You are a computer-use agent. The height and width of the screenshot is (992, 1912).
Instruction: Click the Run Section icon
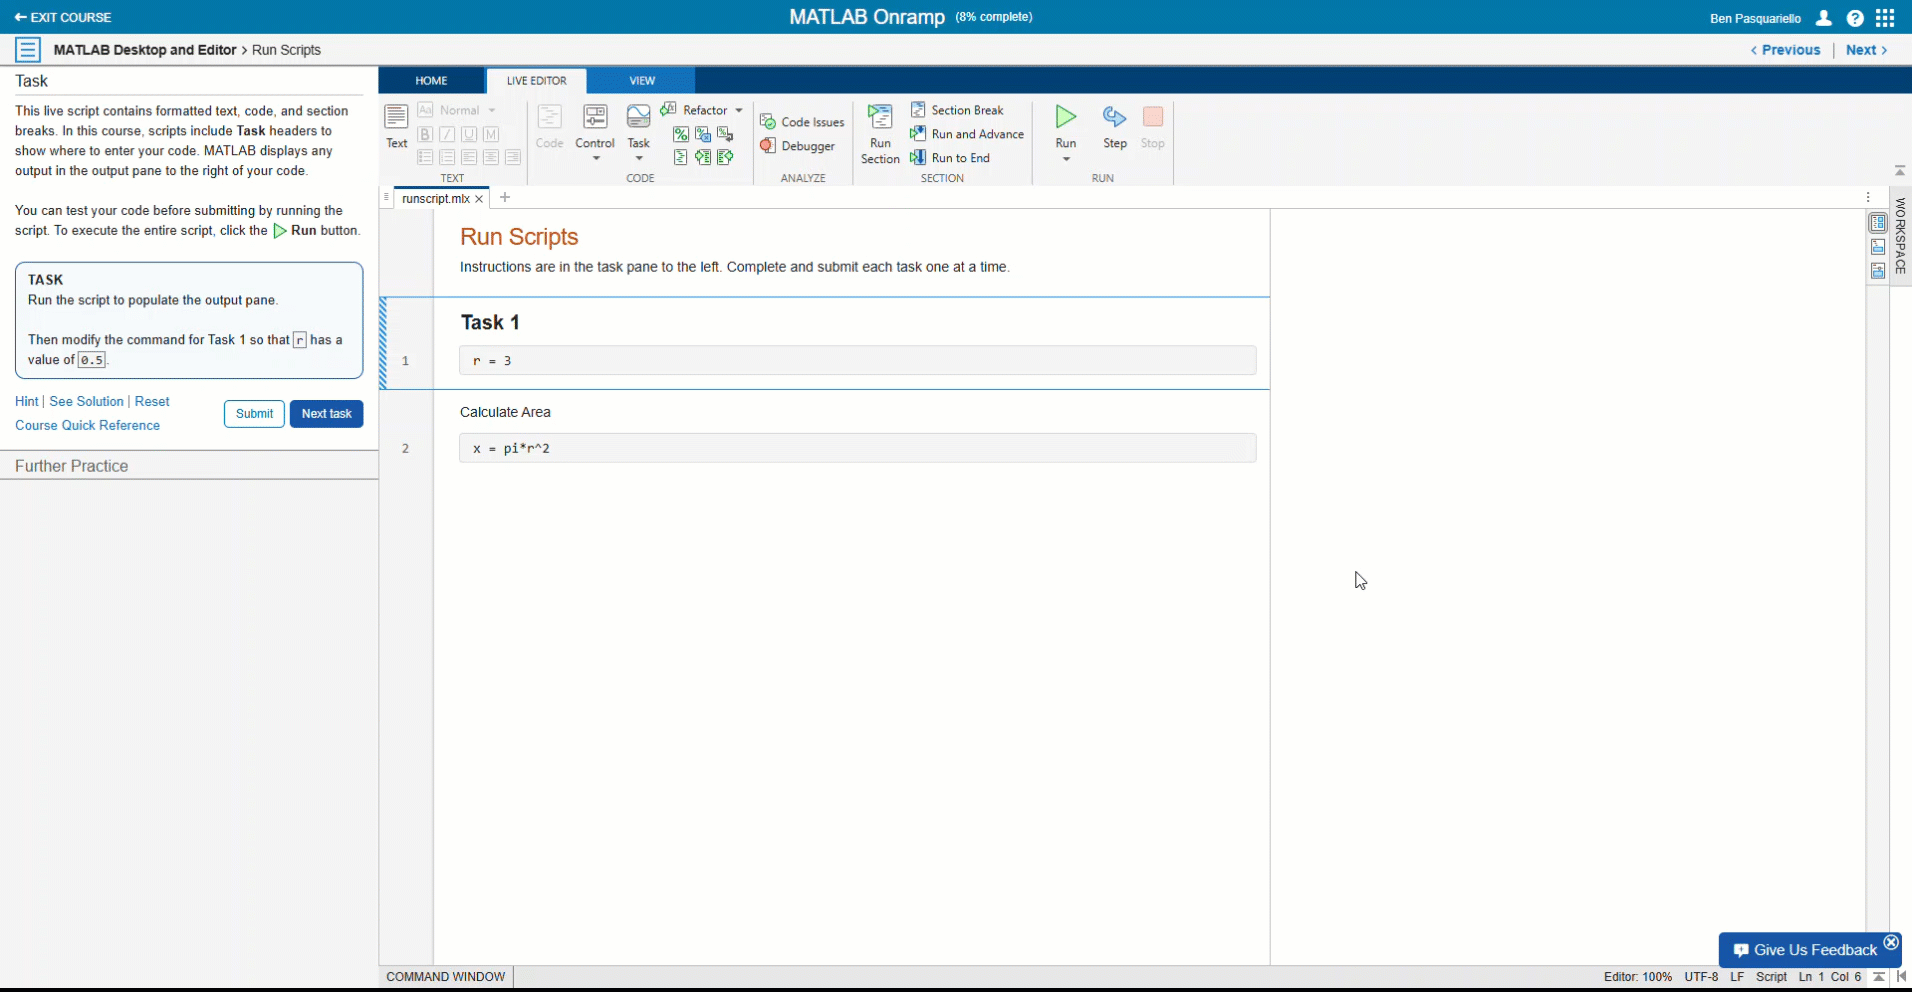[x=880, y=117]
